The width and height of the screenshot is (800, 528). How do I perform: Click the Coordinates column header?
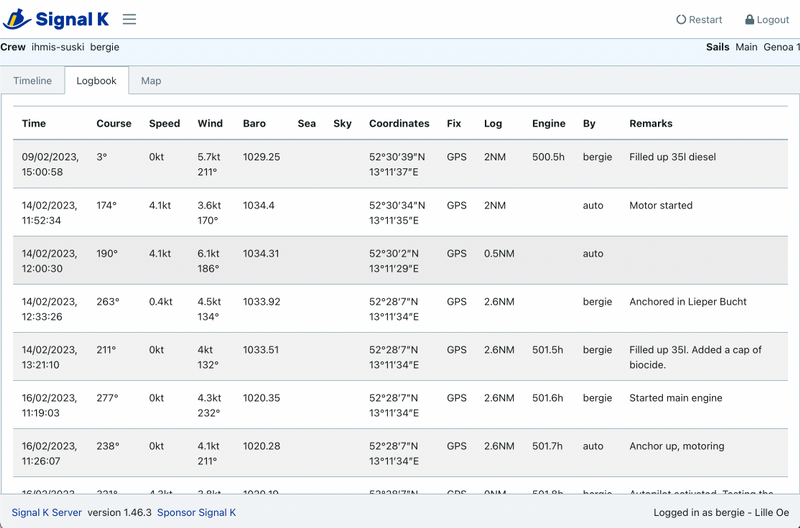[x=399, y=124]
